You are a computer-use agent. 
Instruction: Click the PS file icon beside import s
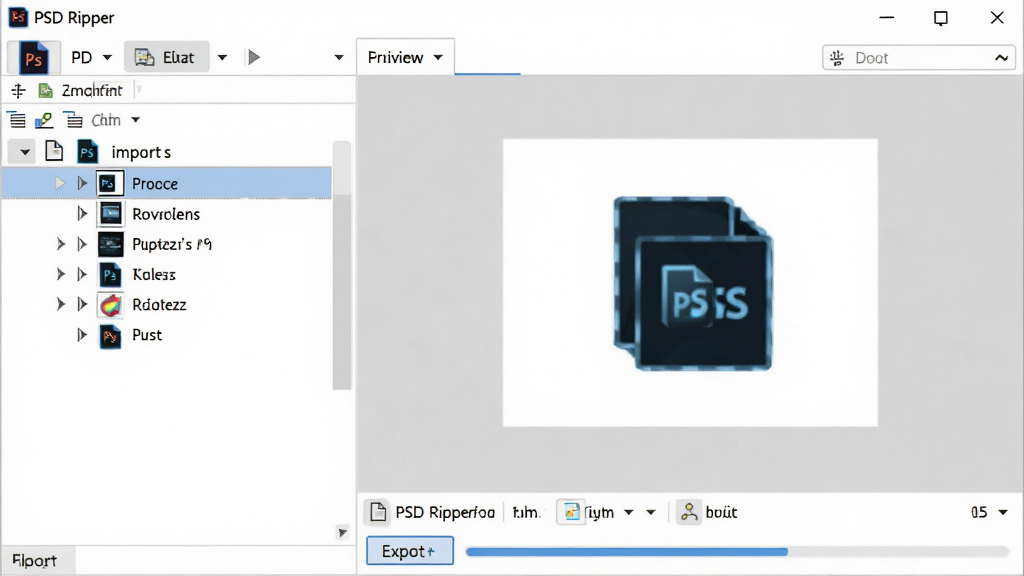pos(88,152)
